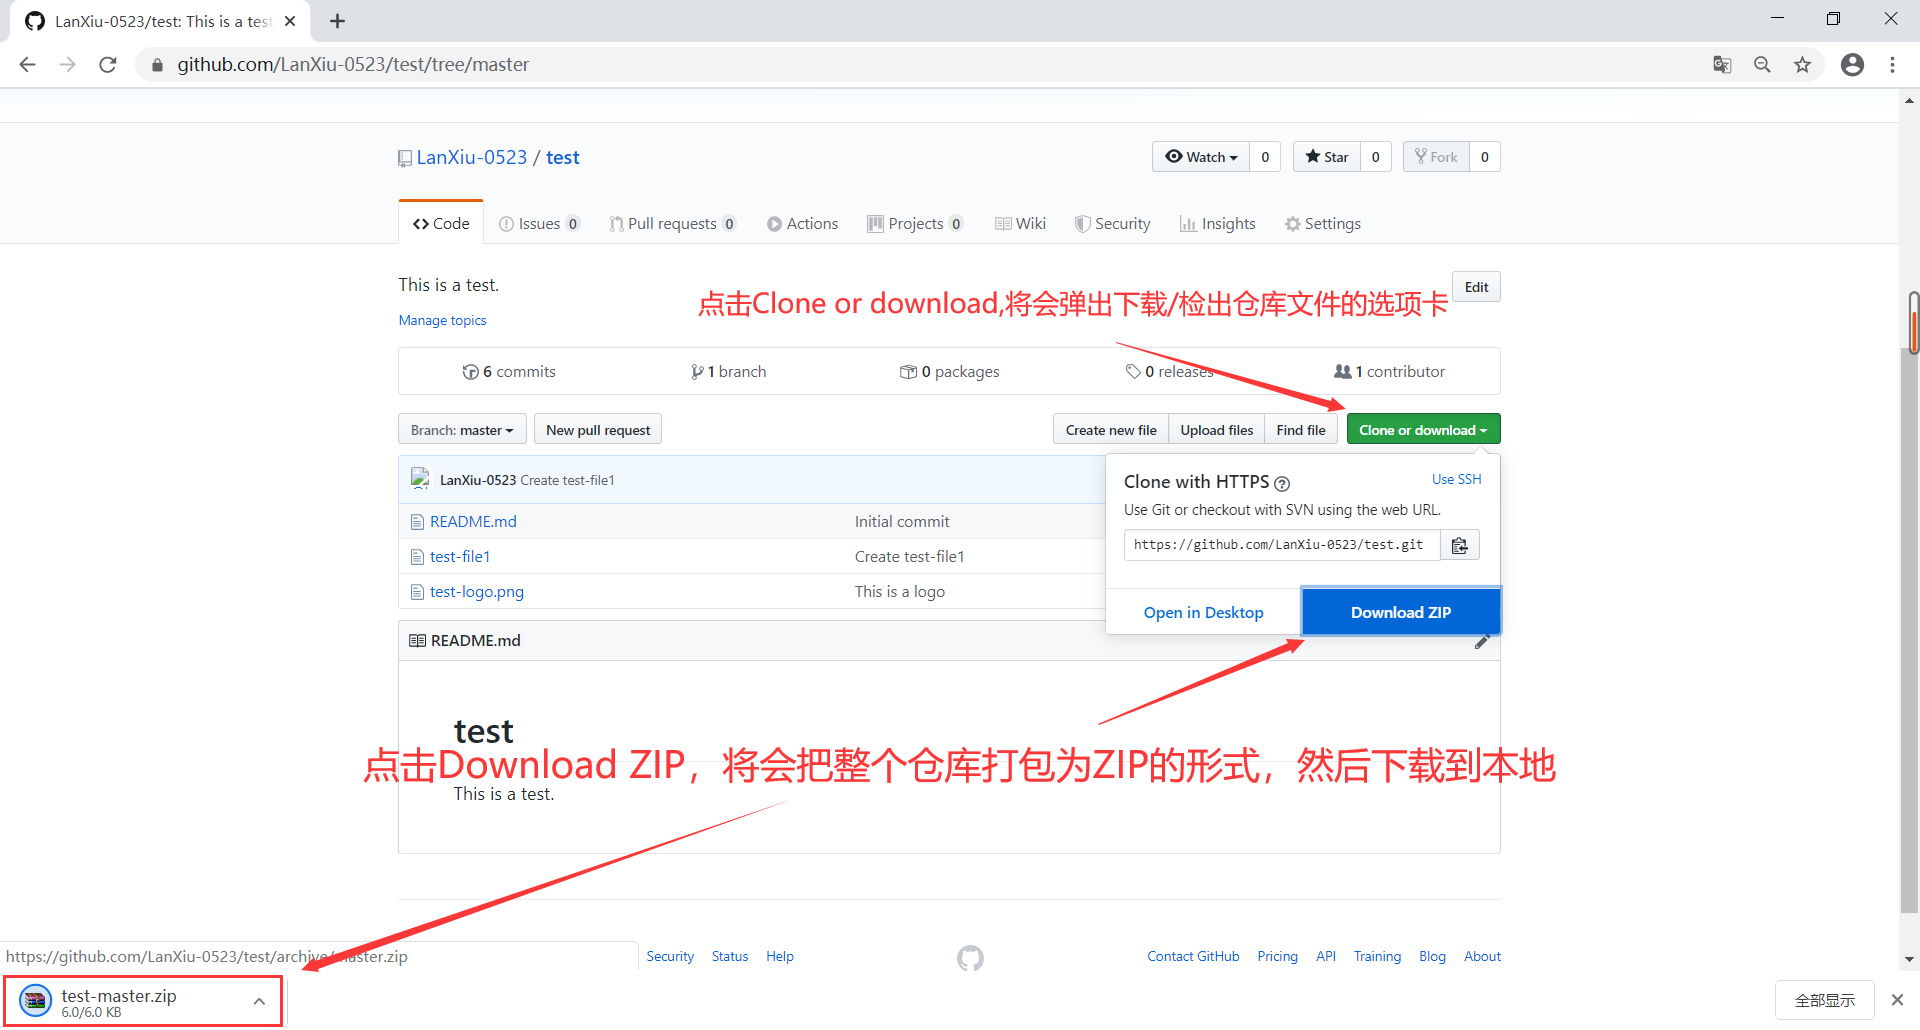Click the help icon beside Clone with HTTPS
Viewport: 1920px width, 1030px height.
(x=1282, y=483)
